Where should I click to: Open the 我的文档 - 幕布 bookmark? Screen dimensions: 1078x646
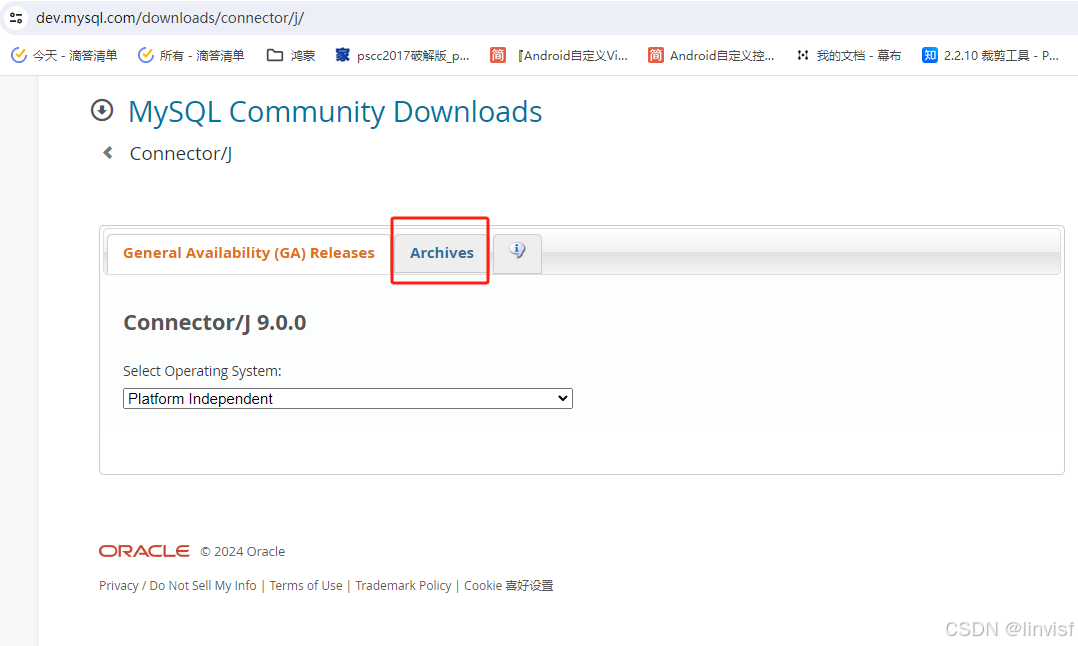[848, 56]
